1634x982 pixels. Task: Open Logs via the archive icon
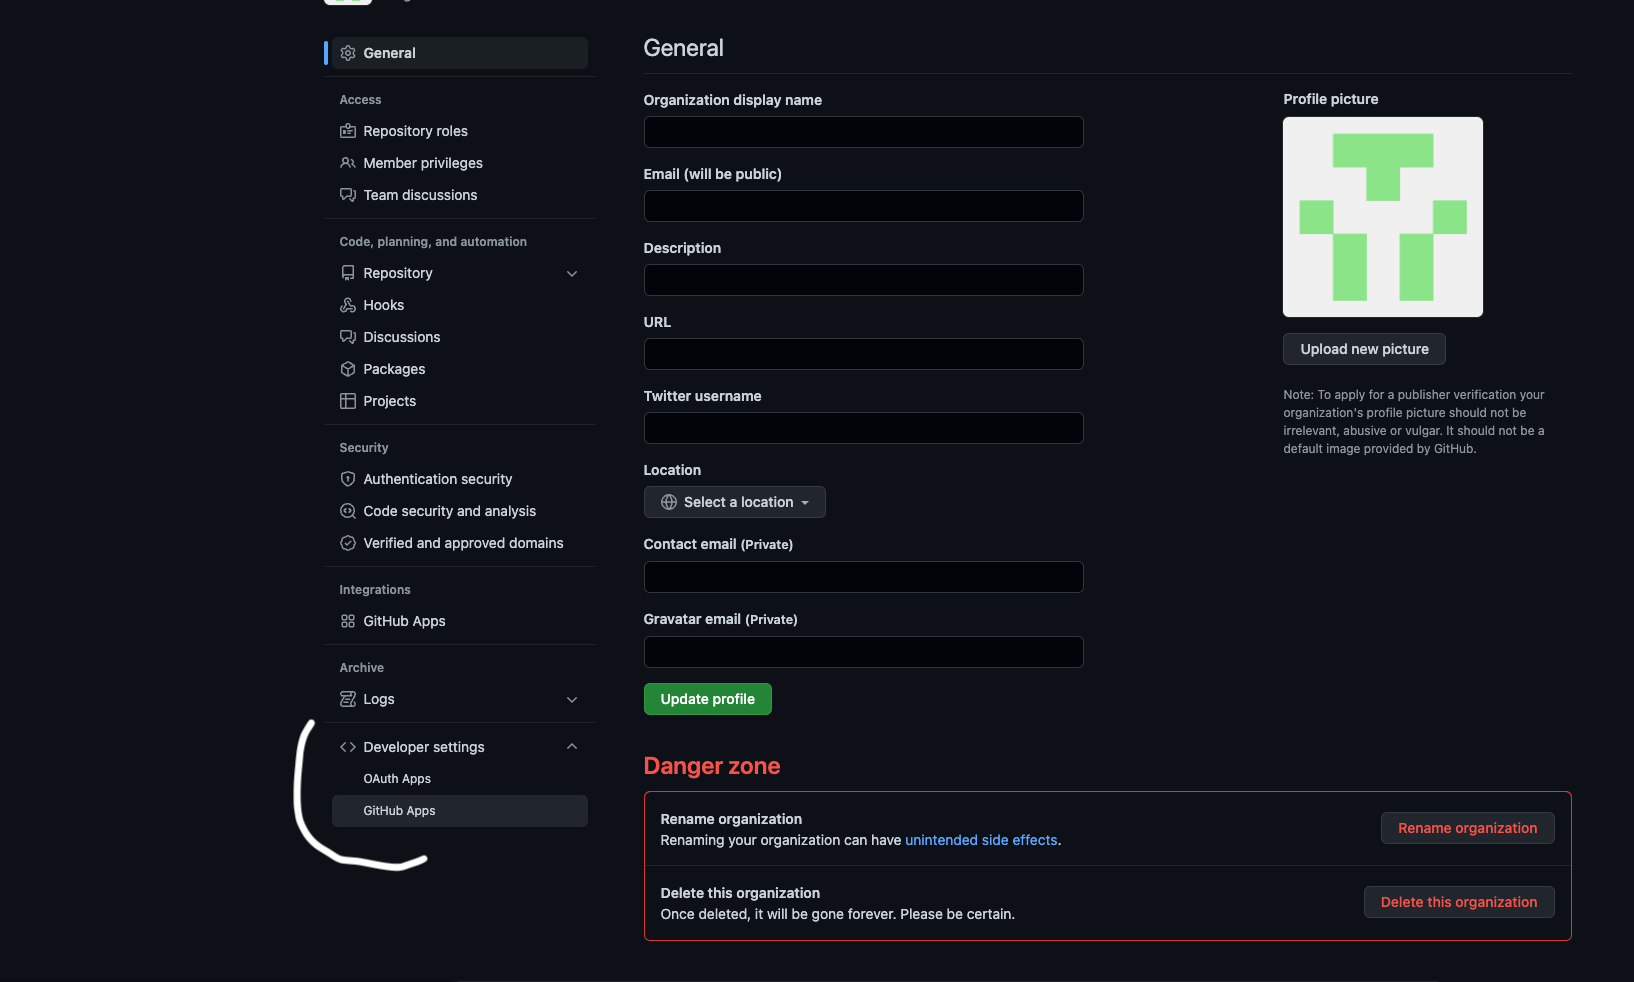tap(347, 699)
